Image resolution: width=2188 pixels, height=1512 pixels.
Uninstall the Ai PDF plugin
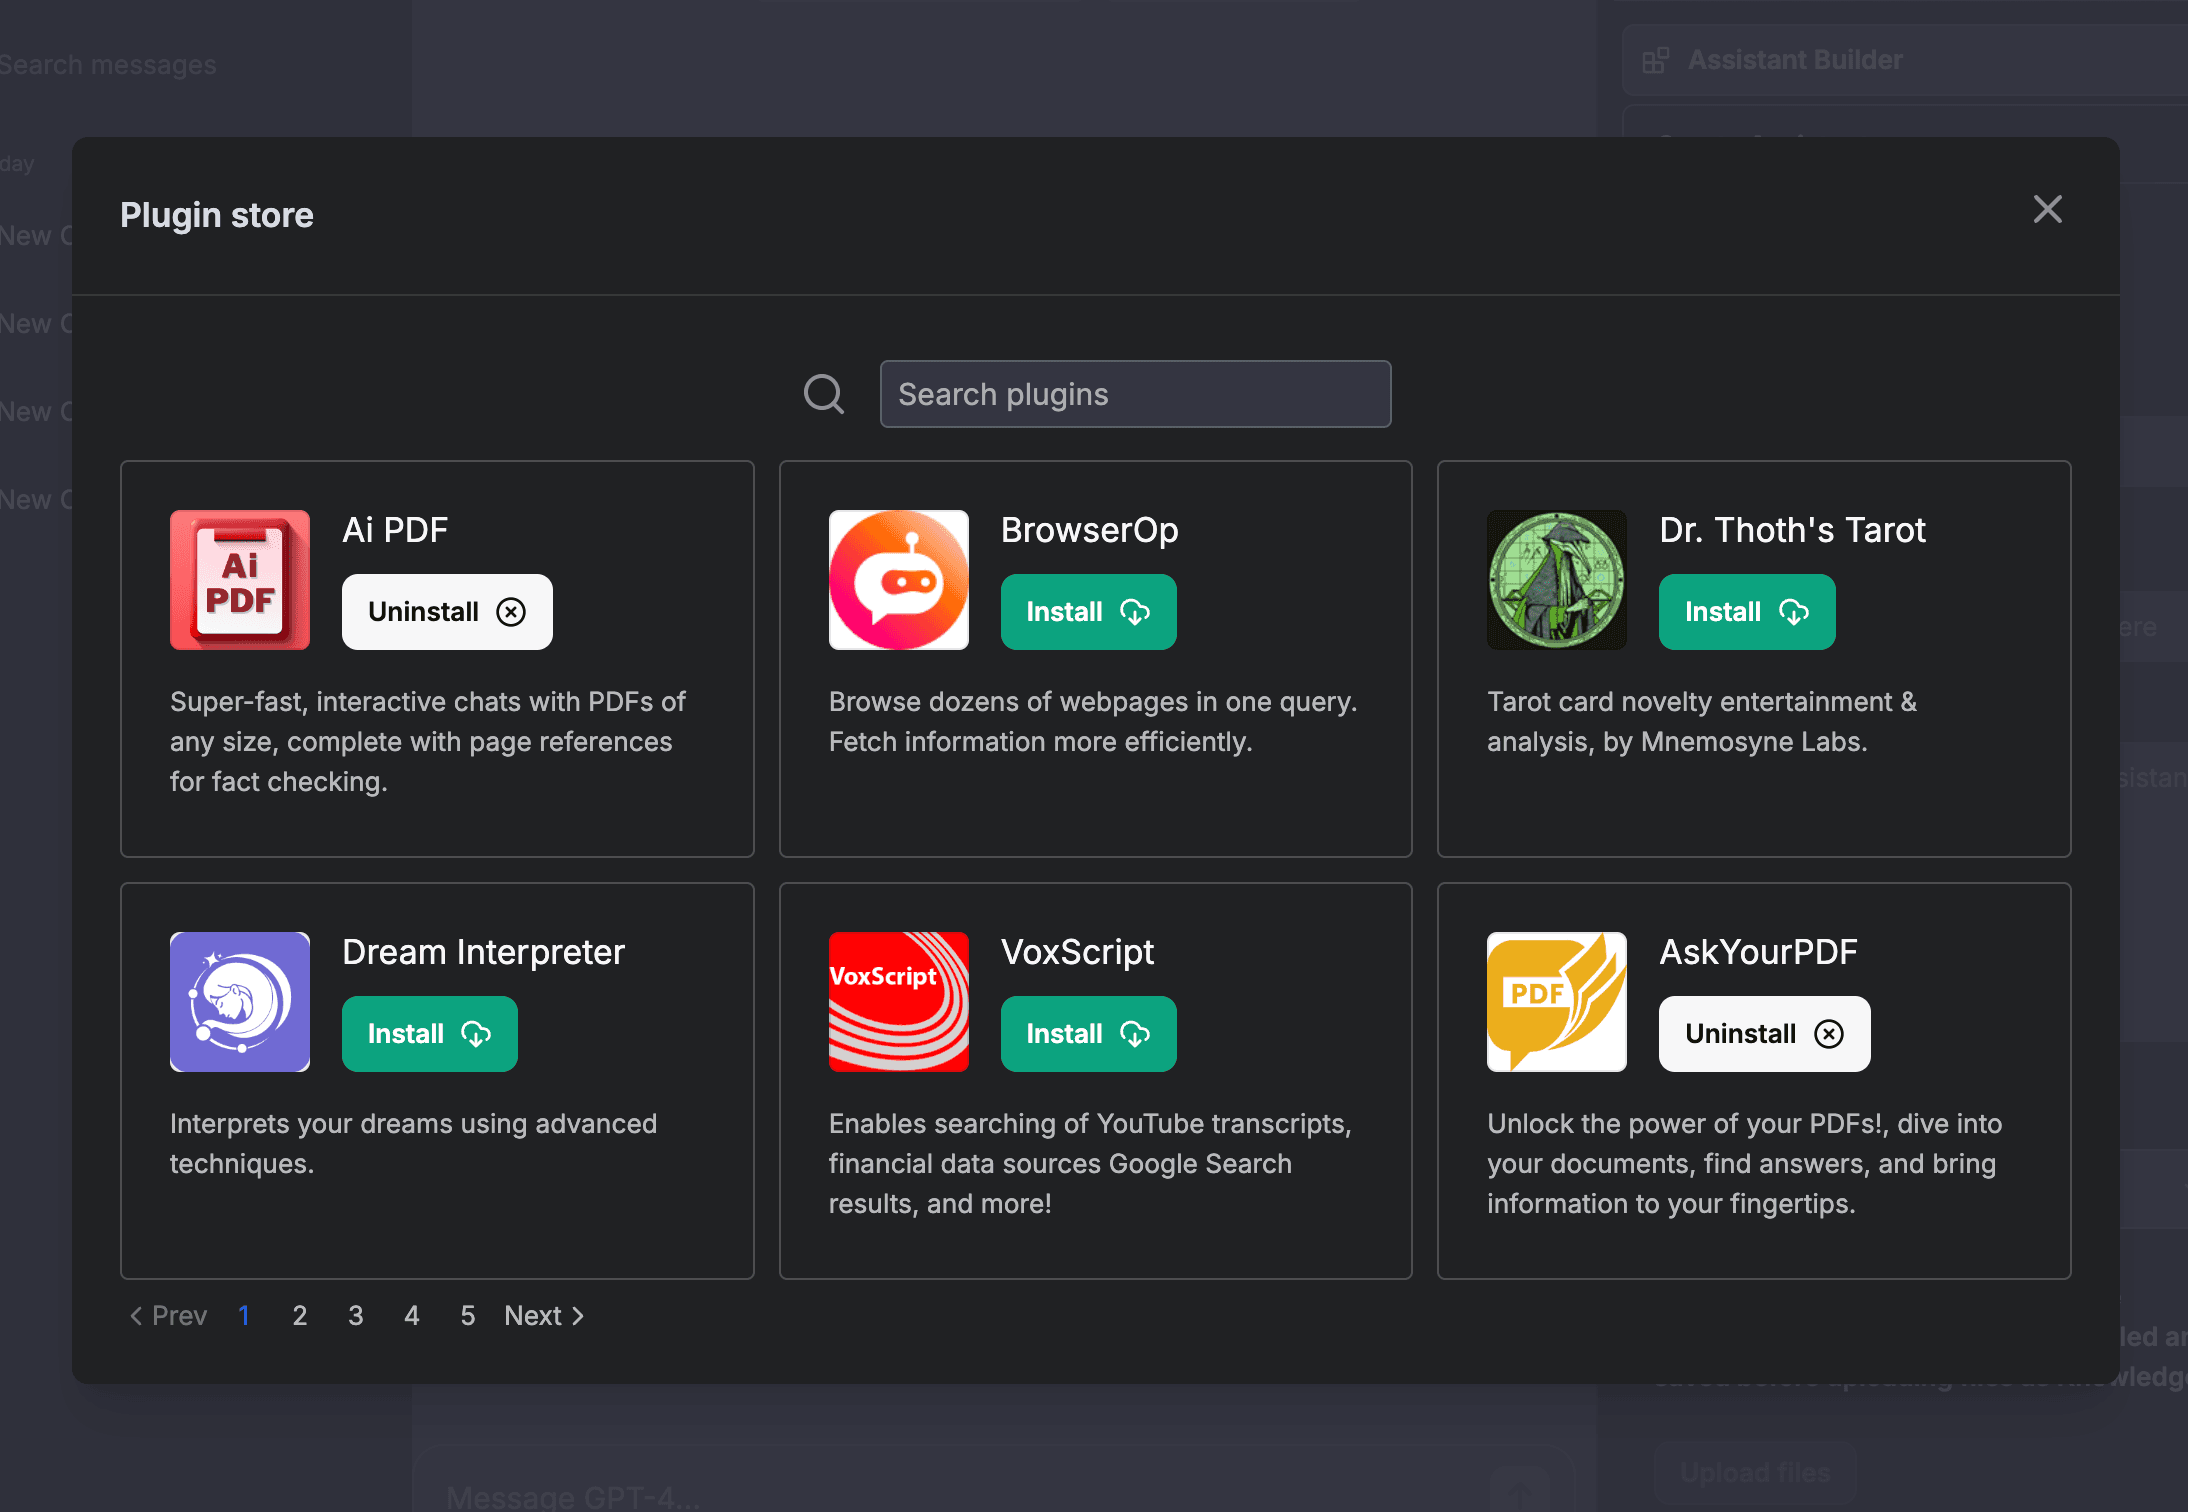pyautogui.click(x=447, y=612)
